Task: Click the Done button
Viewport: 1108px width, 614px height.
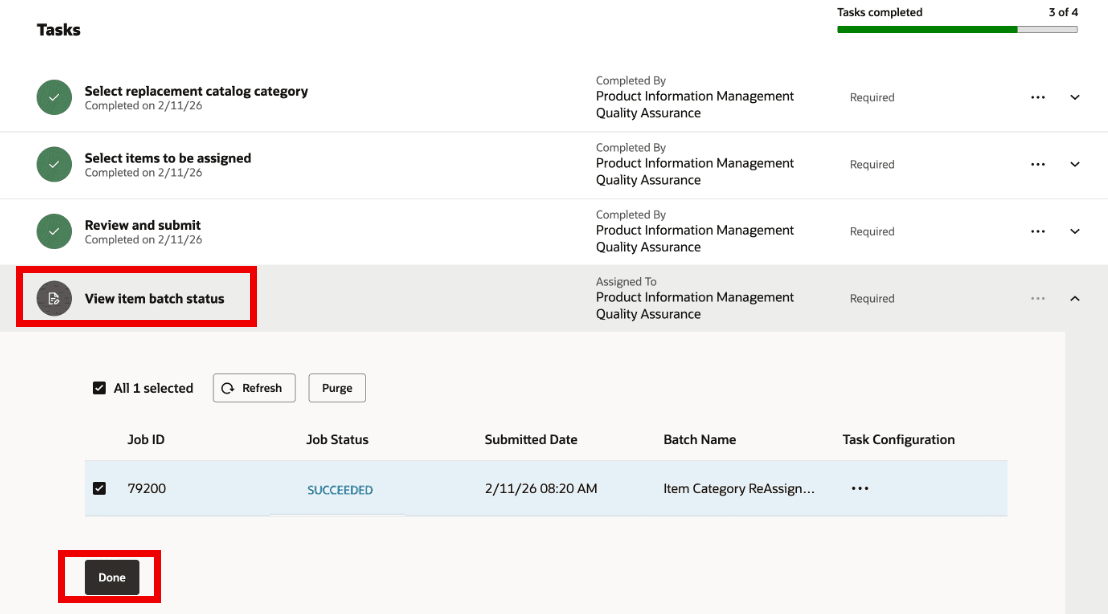Action: pyautogui.click(x=110, y=577)
